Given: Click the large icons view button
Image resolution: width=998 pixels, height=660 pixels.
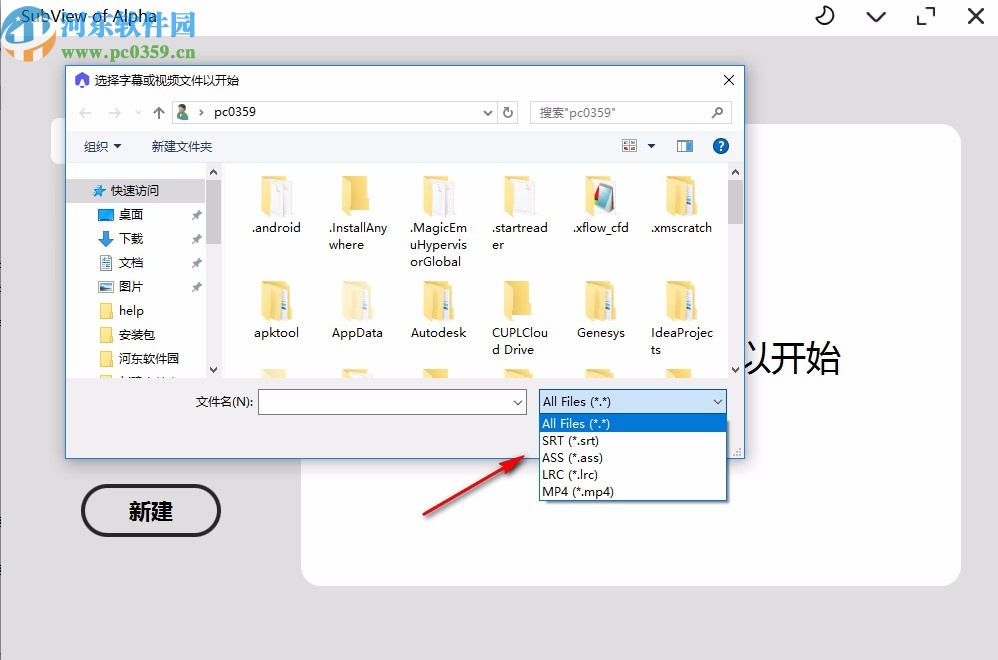Looking at the screenshot, I should pos(630,145).
